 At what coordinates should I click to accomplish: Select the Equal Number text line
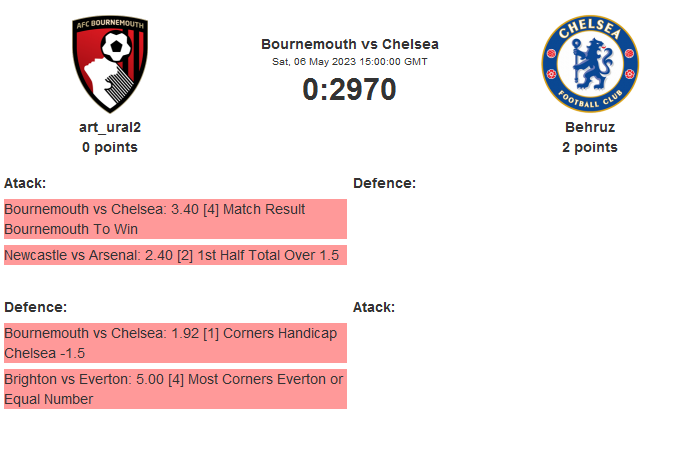click(x=49, y=399)
